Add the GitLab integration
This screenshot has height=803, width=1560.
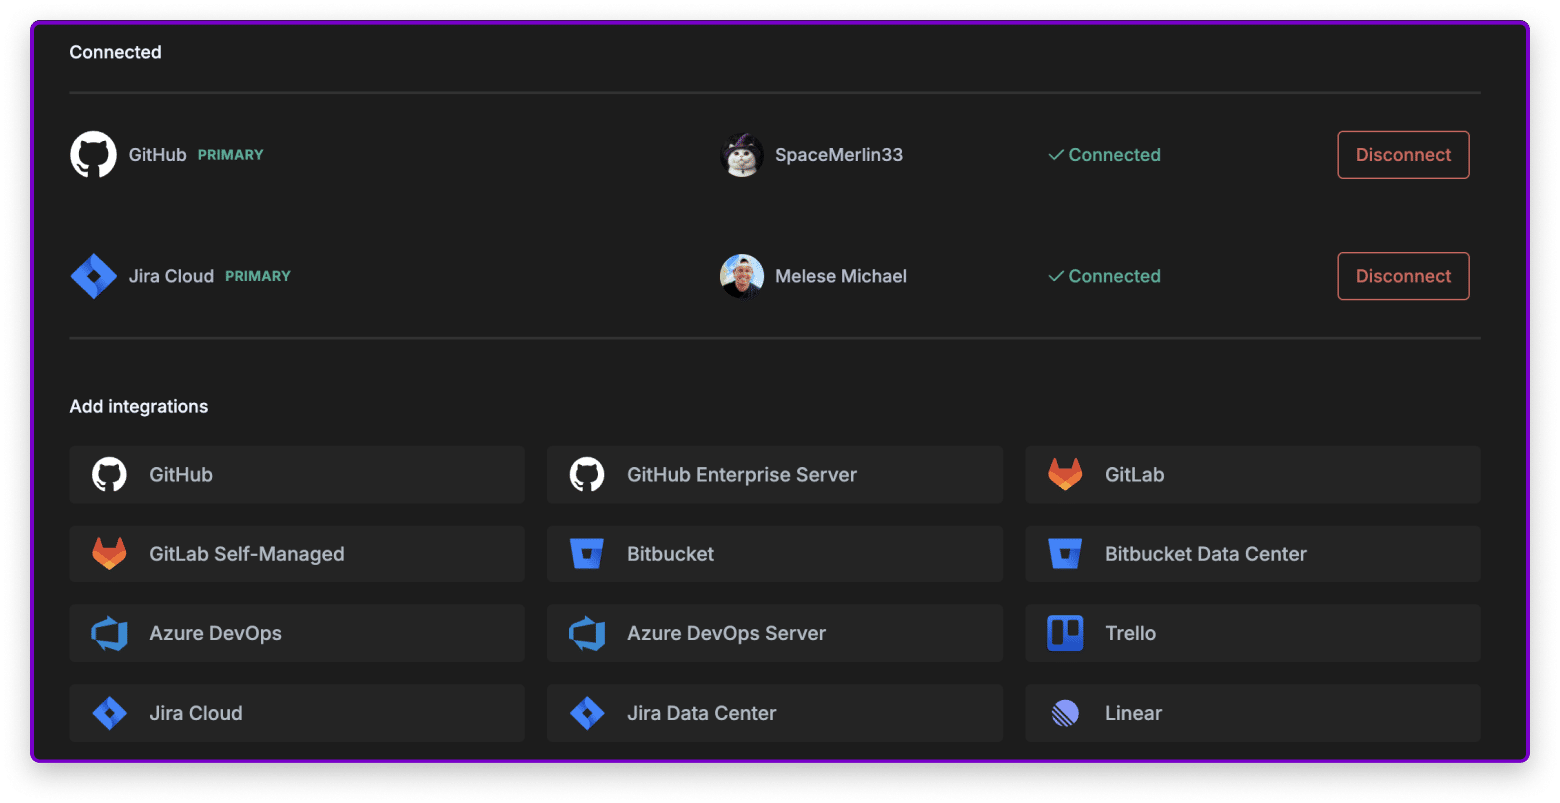tap(1253, 474)
